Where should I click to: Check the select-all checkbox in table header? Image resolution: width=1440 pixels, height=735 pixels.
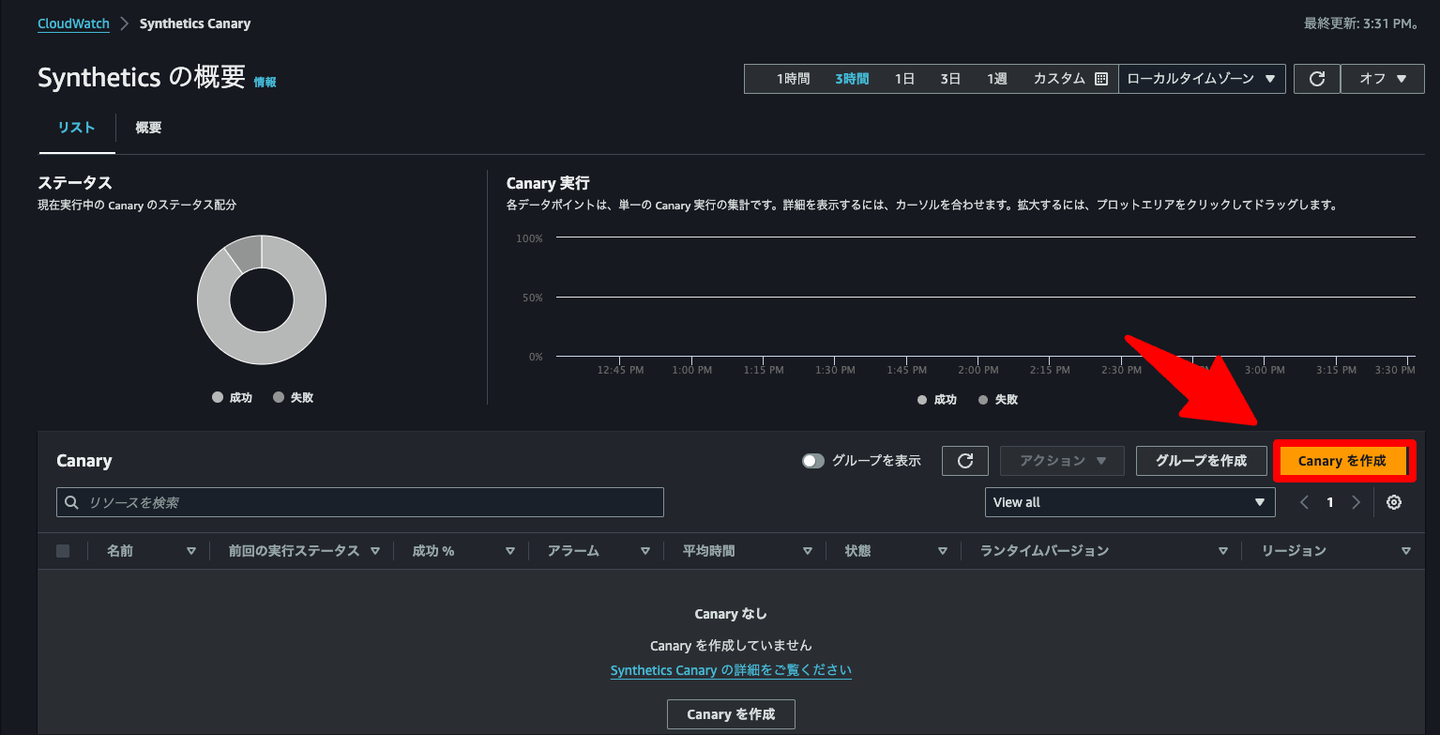click(63, 551)
